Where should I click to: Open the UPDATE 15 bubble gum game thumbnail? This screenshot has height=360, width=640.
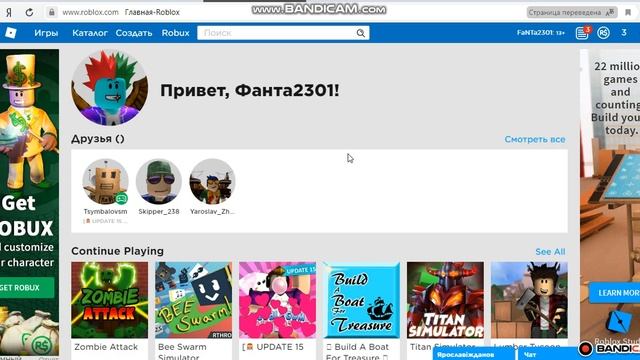click(x=278, y=300)
